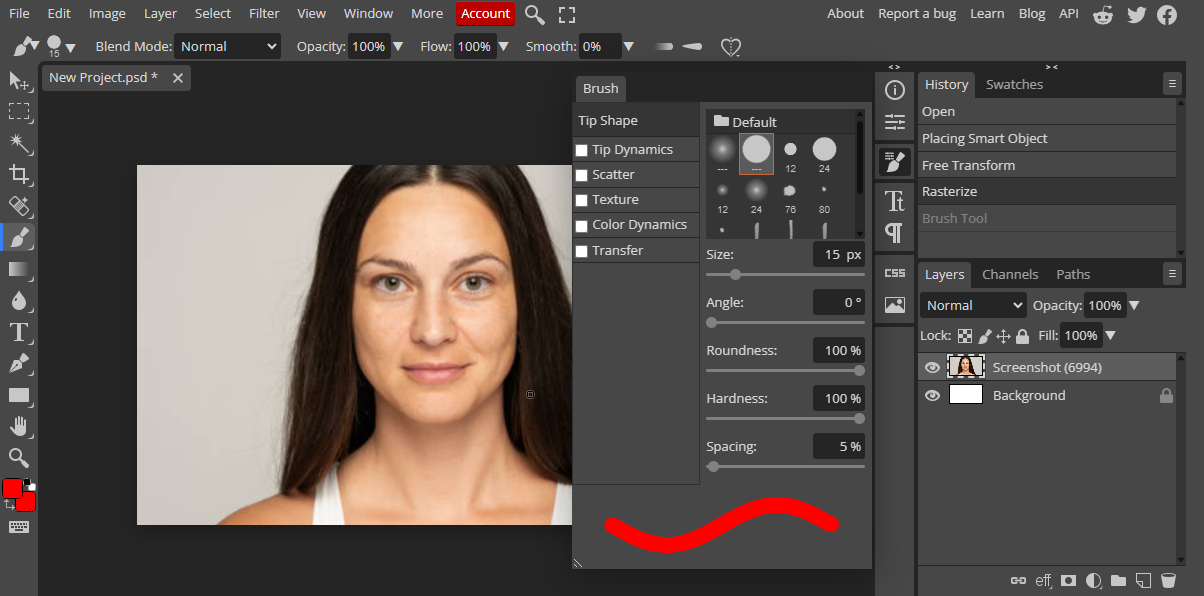The height and width of the screenshot is (596, 1204).
Task: Click the brush Size input field
Action: (837, 255)
